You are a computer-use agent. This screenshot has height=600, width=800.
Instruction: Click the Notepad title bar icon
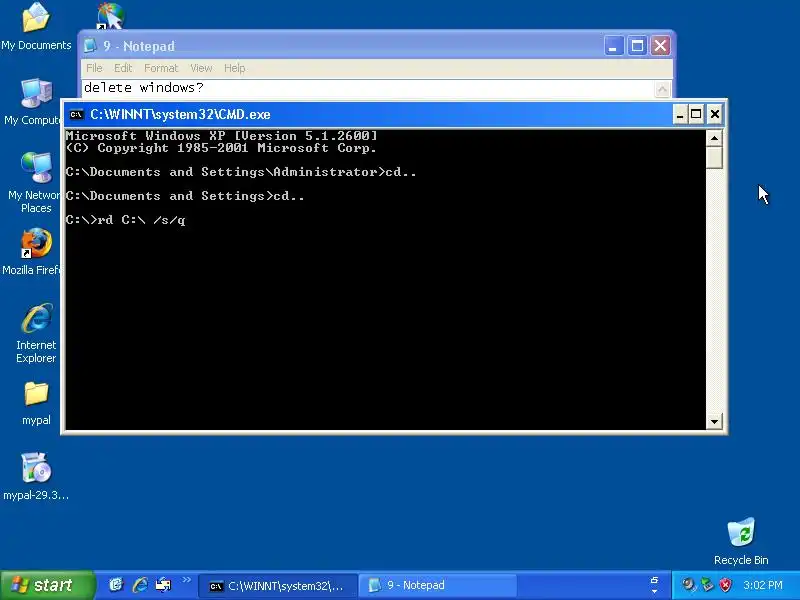(90, 45)
